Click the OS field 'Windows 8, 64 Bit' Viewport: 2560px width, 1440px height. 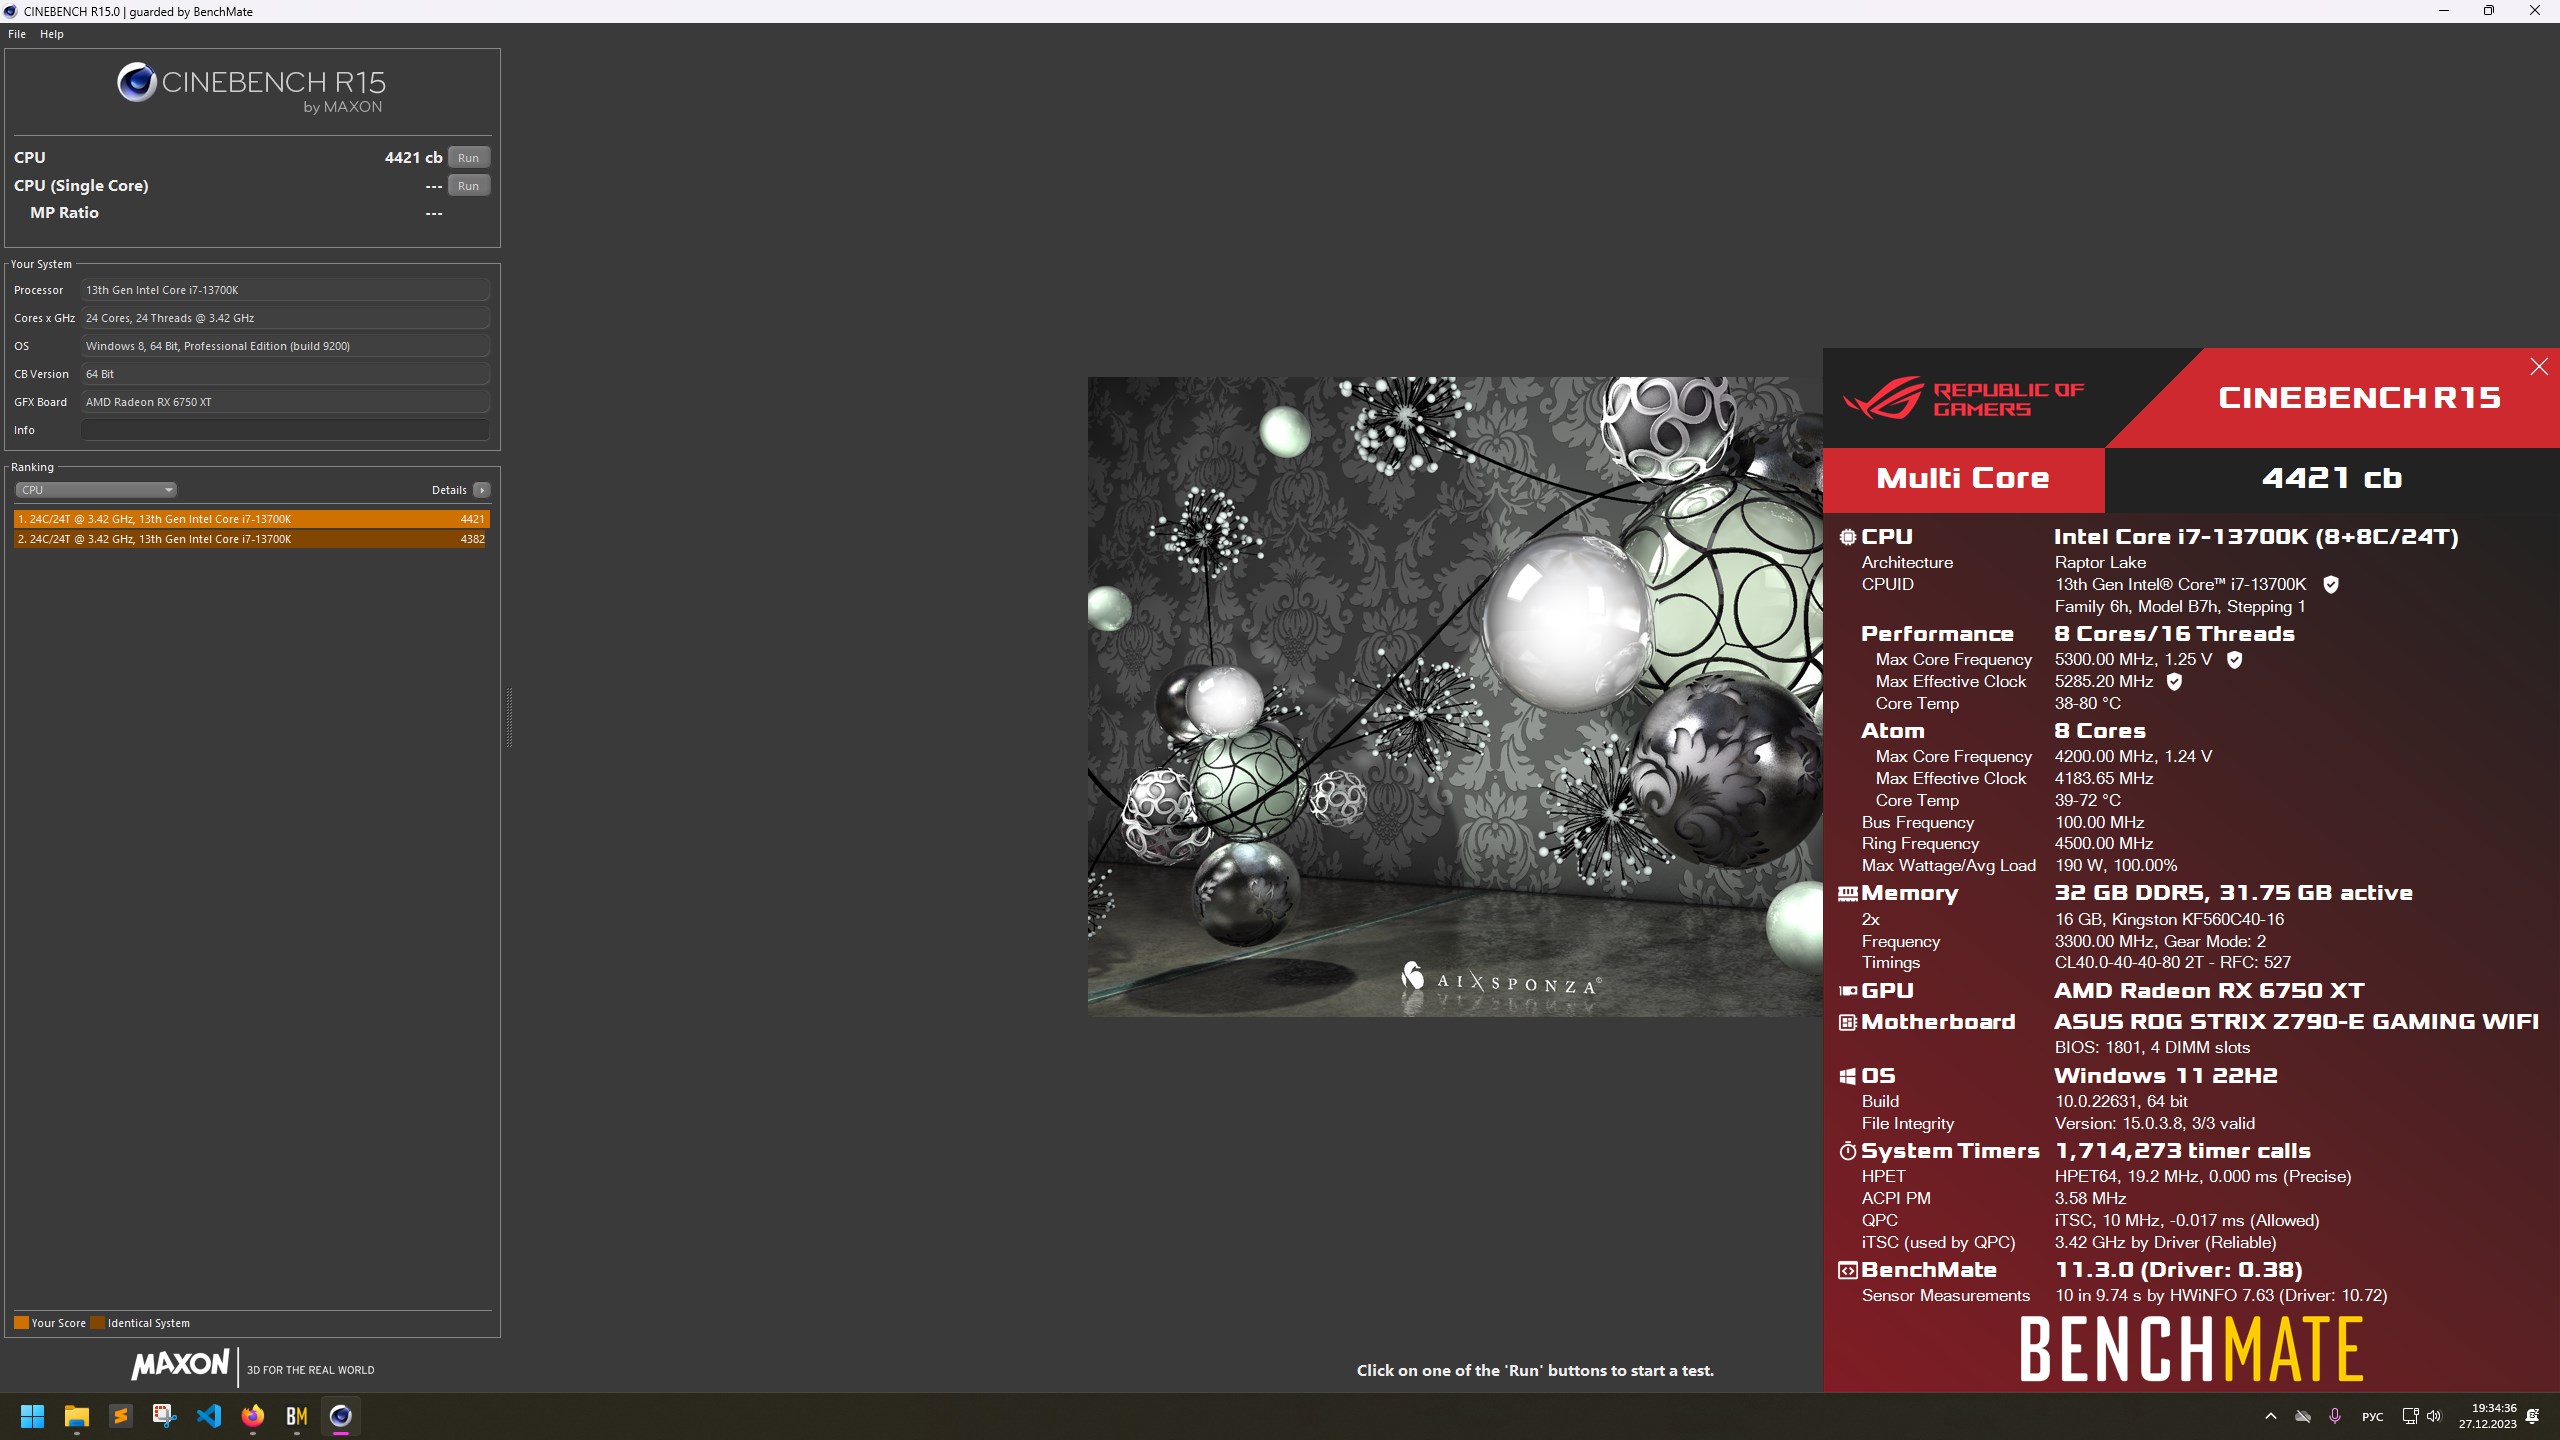click(x=285, y=346)
